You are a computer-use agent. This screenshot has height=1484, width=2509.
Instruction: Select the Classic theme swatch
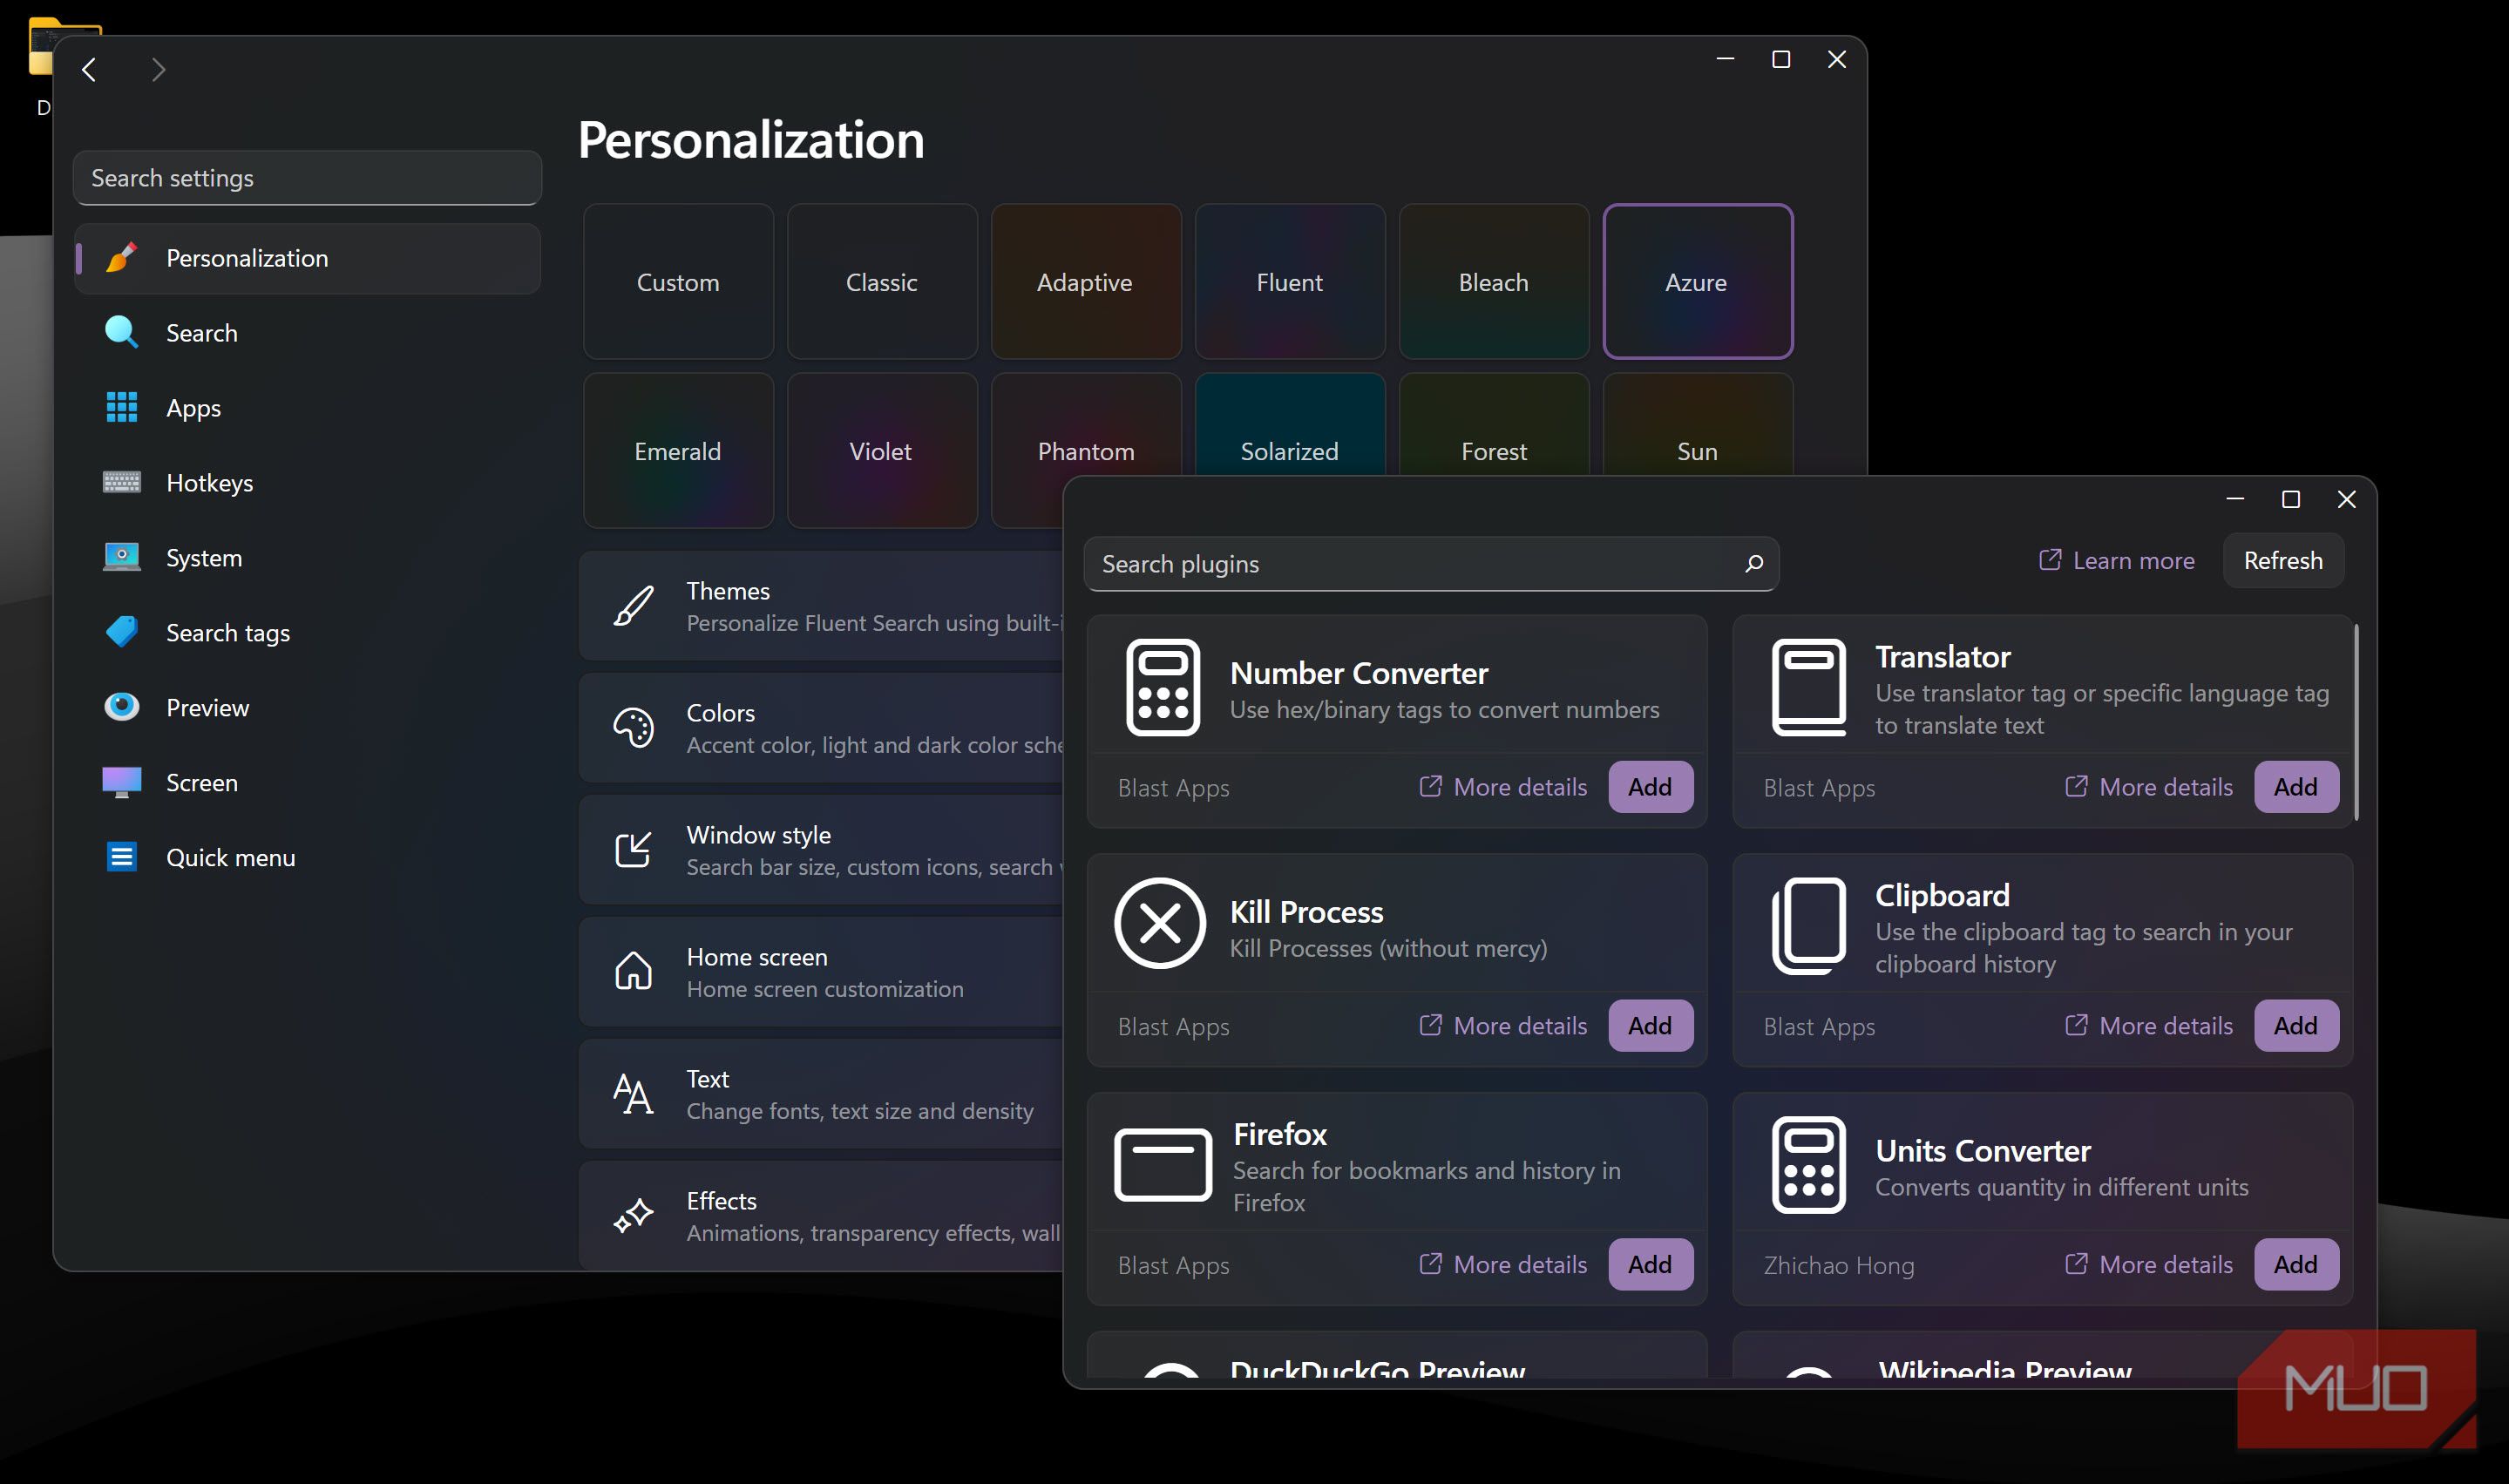[882, 282]
